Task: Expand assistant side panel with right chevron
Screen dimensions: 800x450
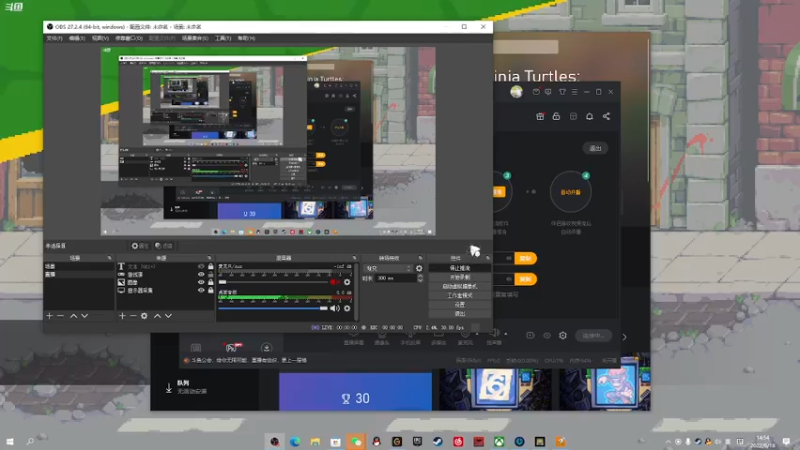Action: point(624,337)
